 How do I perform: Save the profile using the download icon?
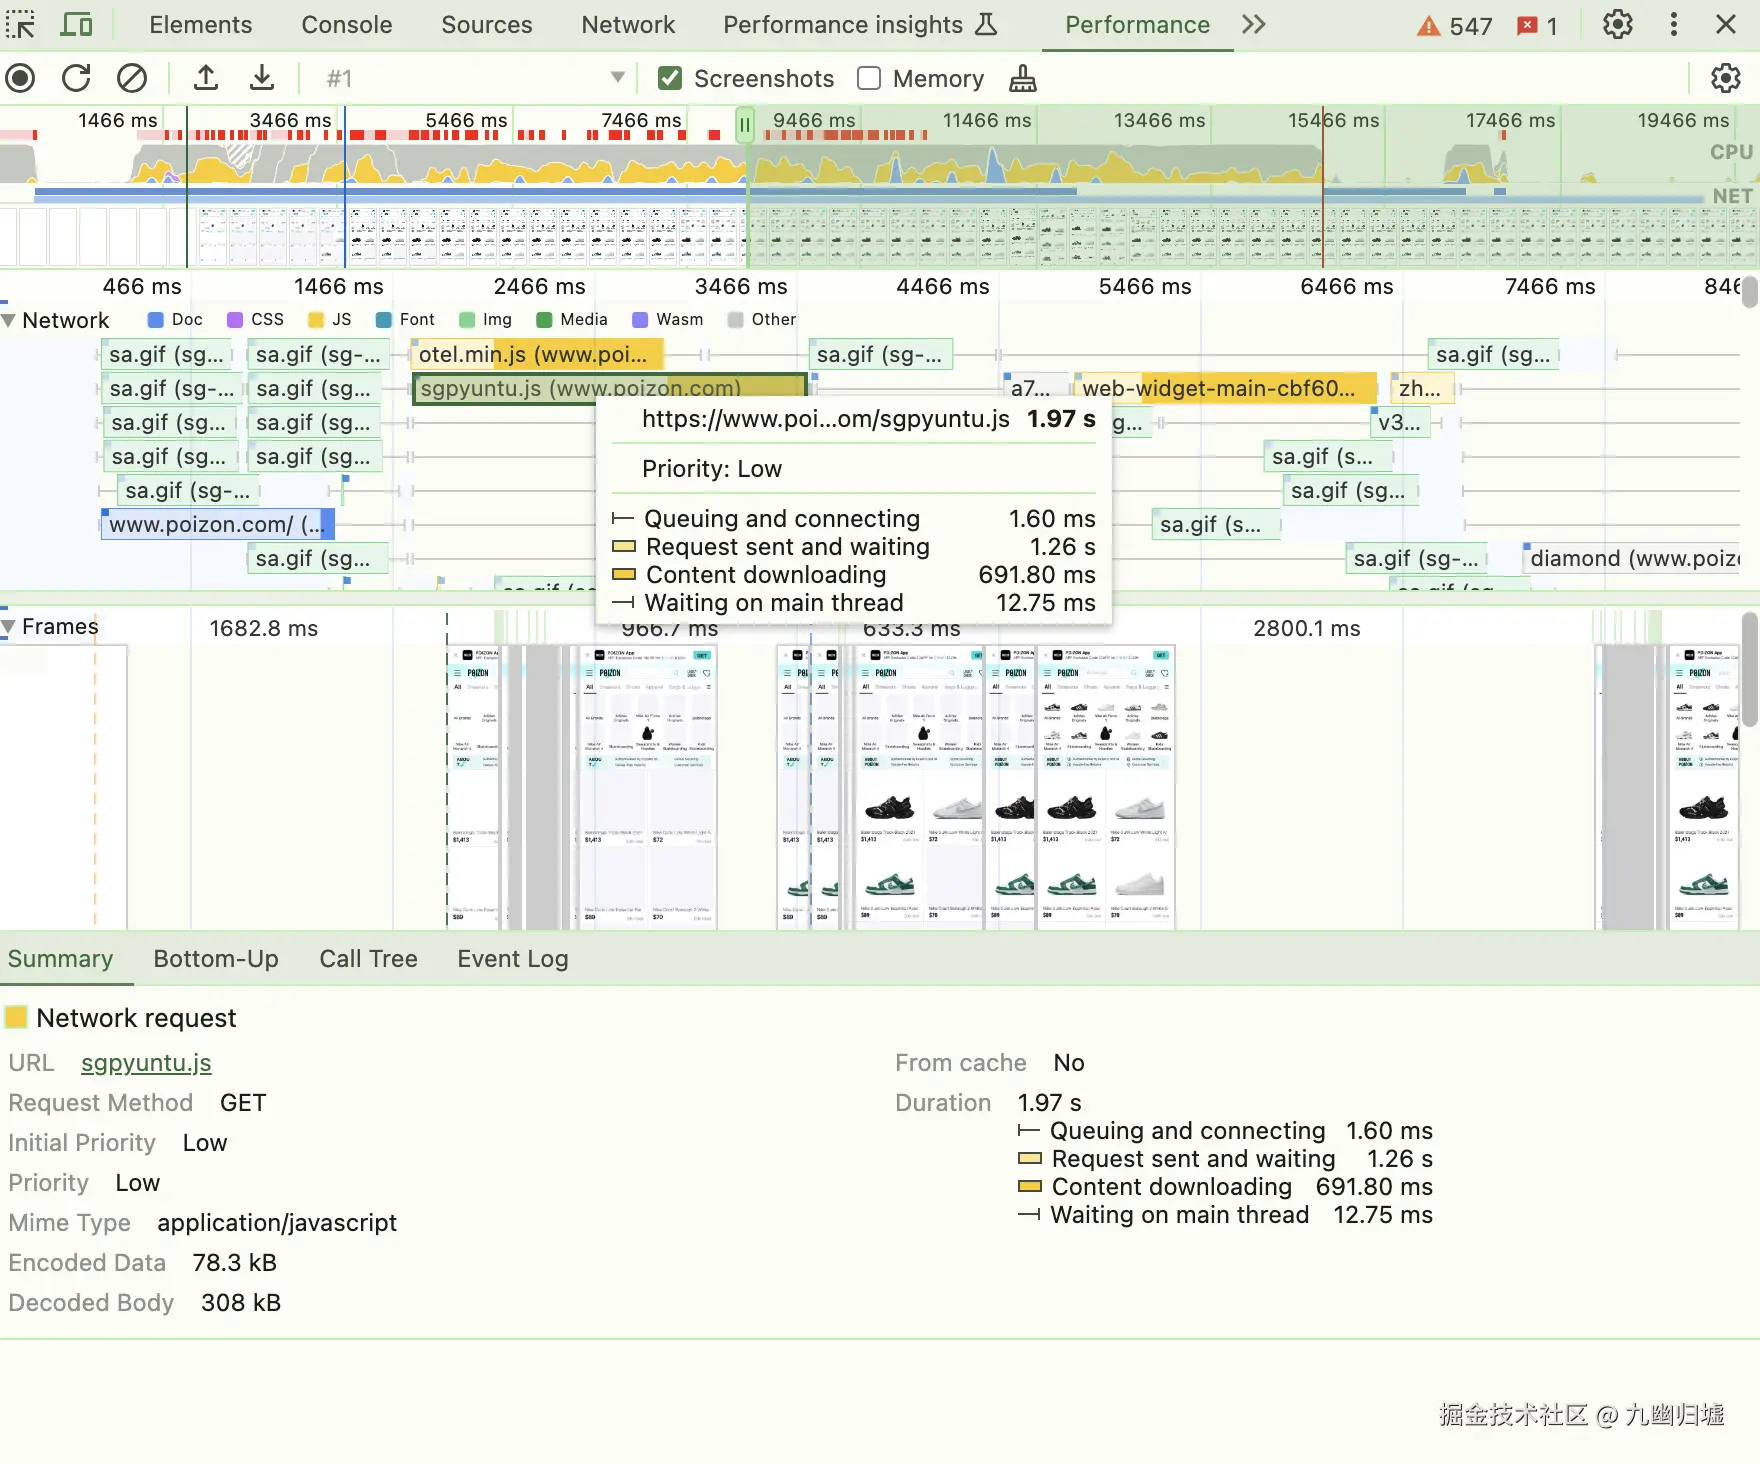[262, 78]
